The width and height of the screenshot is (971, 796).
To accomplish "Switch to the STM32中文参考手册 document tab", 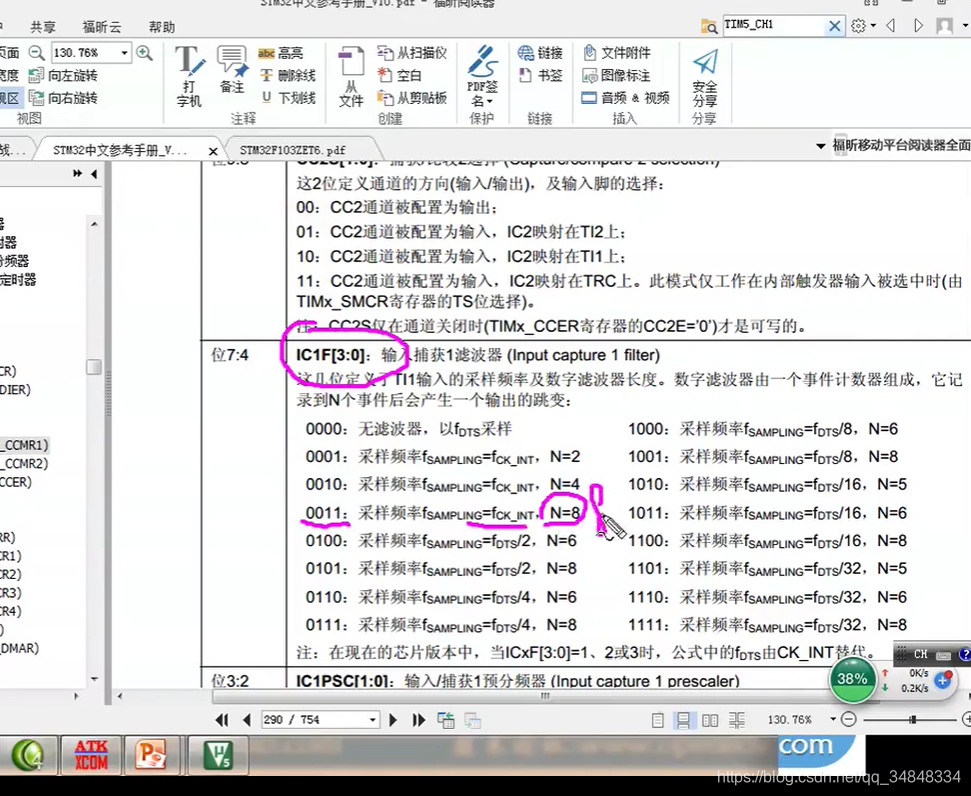I will coord(120,151).
